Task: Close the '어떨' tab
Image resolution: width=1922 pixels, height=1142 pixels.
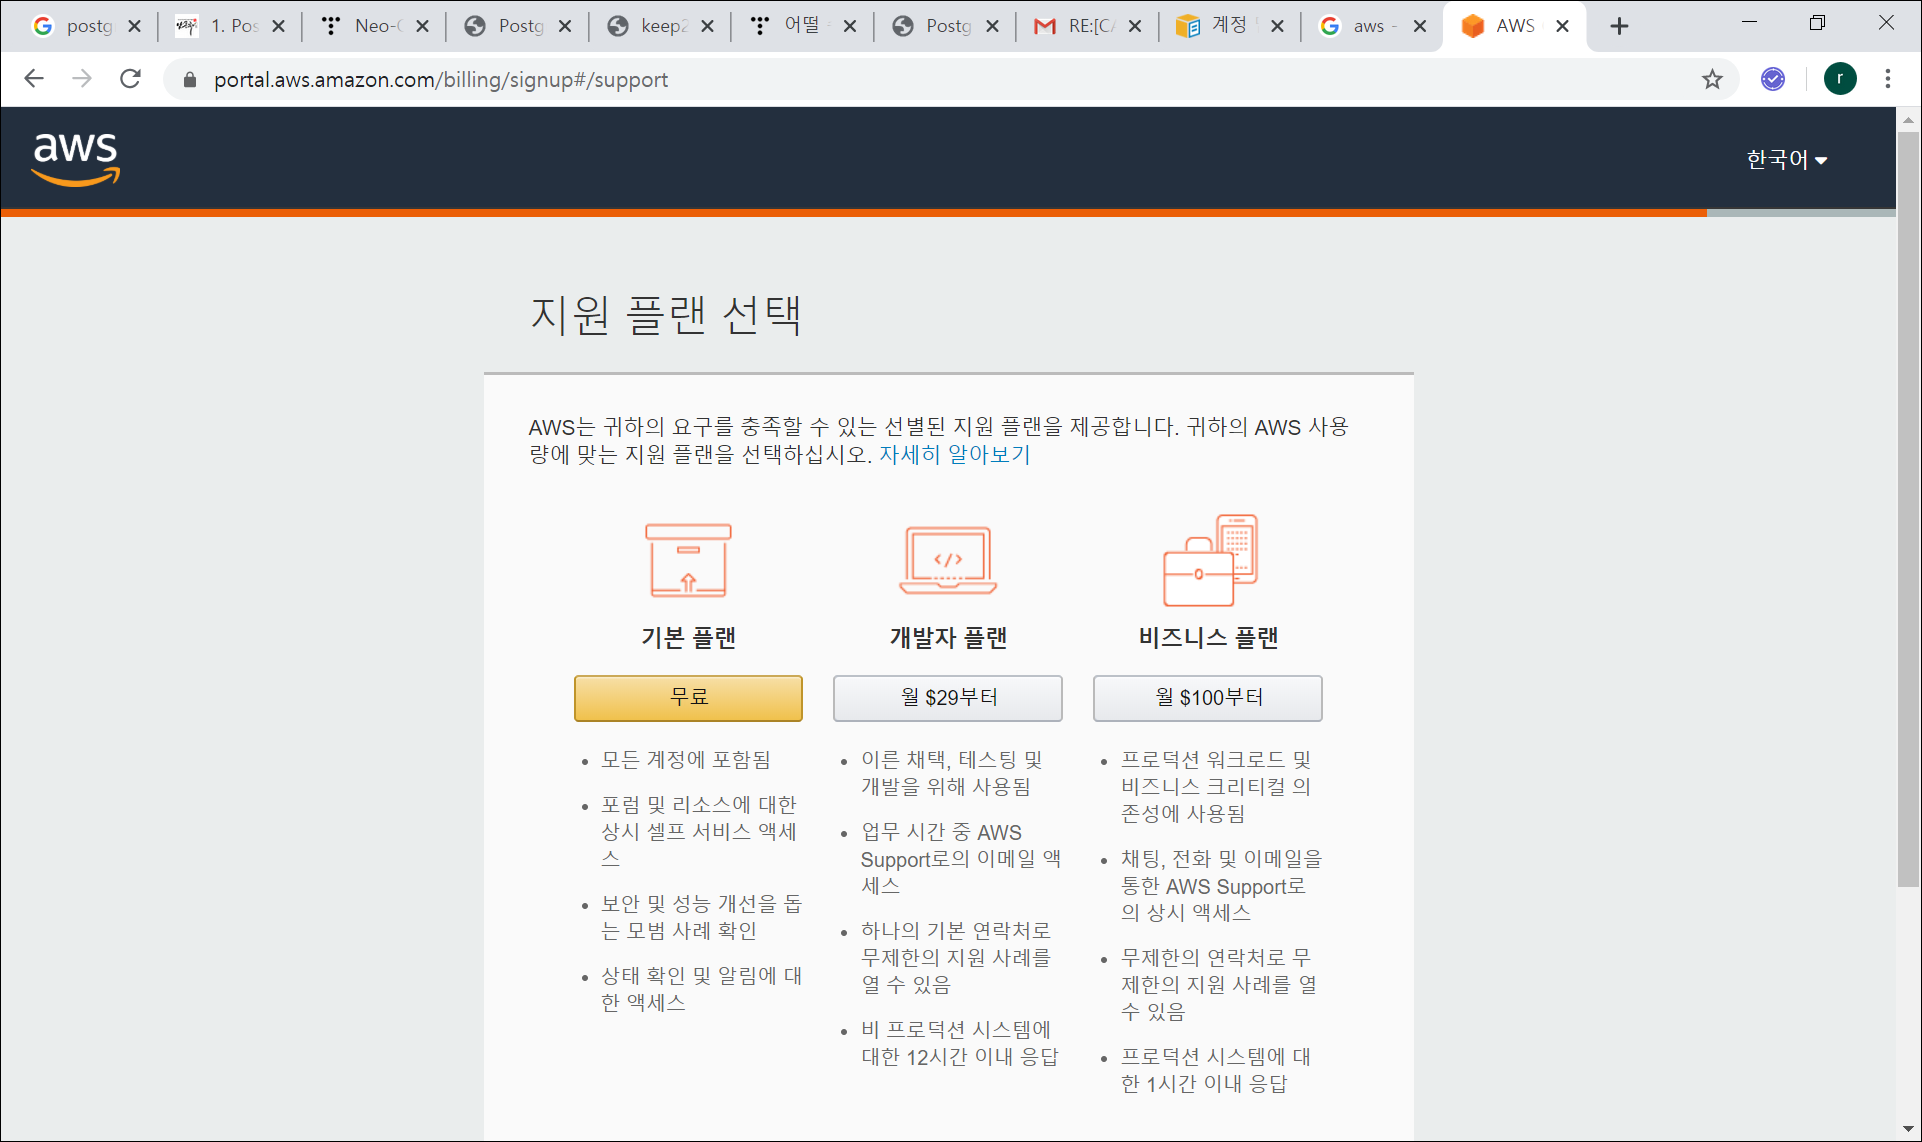Action: (850, 27)
